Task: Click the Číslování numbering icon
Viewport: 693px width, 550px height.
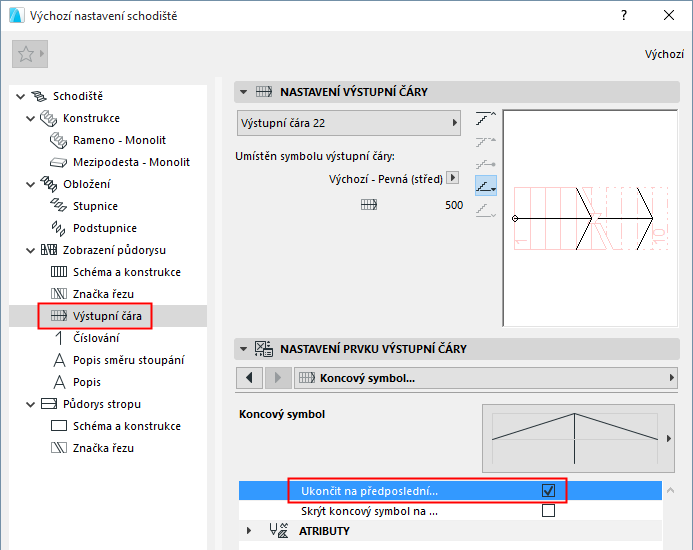Action: click(59, 338)
